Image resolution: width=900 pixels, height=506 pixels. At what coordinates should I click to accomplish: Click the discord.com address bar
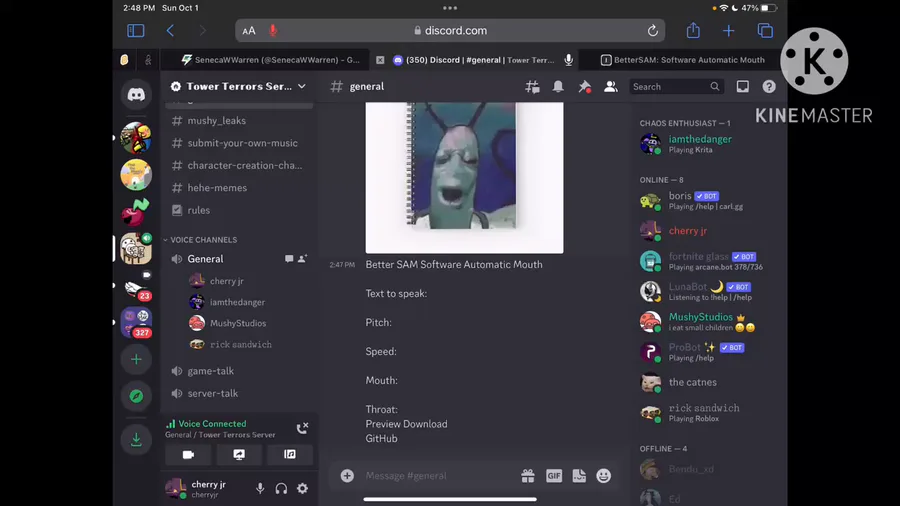pos(450,30)
